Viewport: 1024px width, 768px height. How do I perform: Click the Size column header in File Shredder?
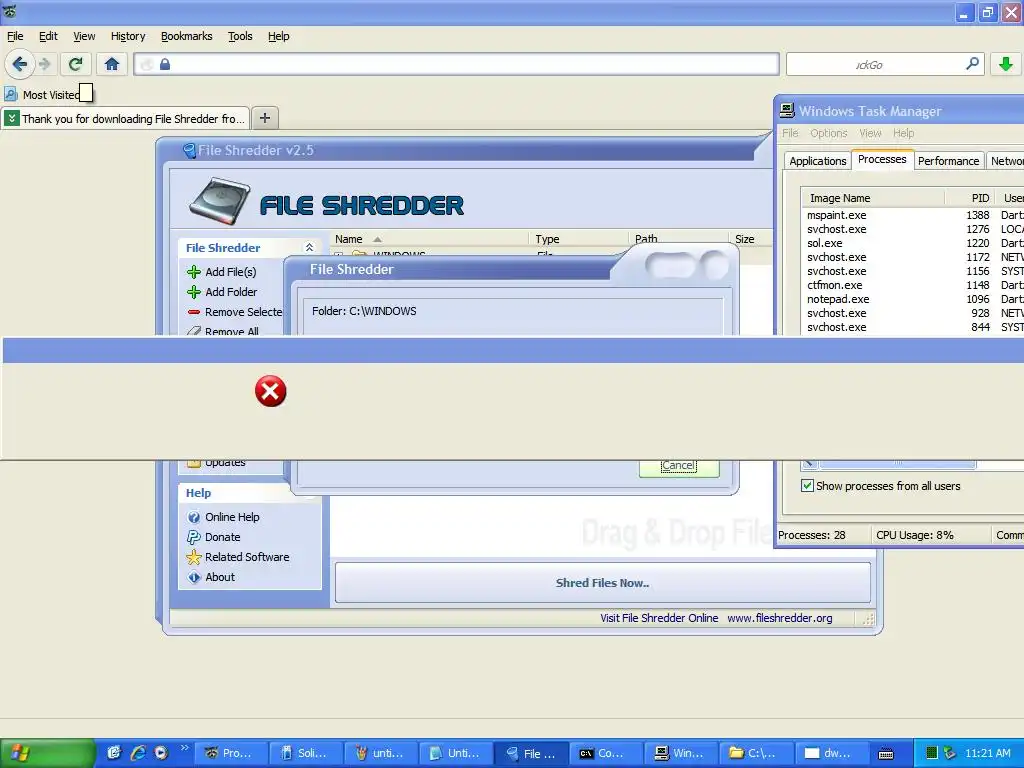750,239
